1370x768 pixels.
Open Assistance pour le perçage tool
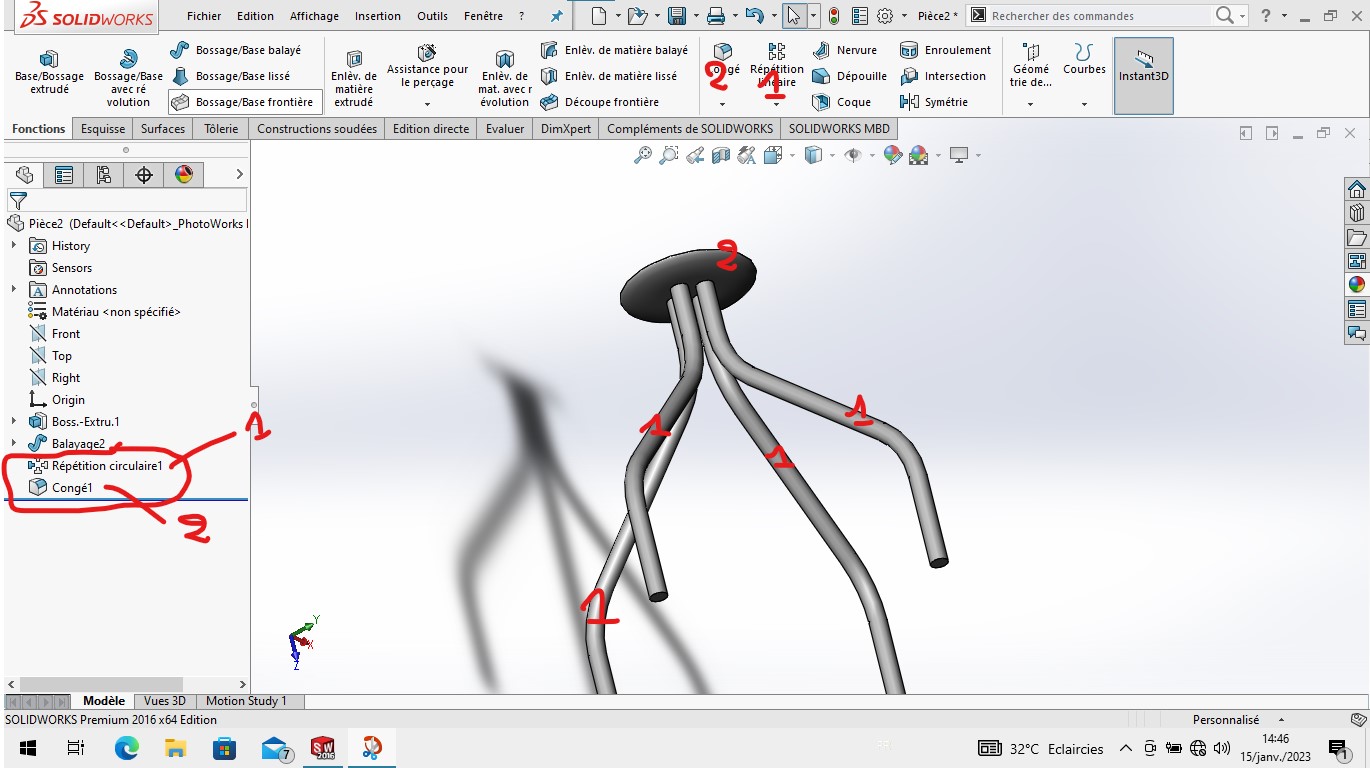[x=427, y=66]
